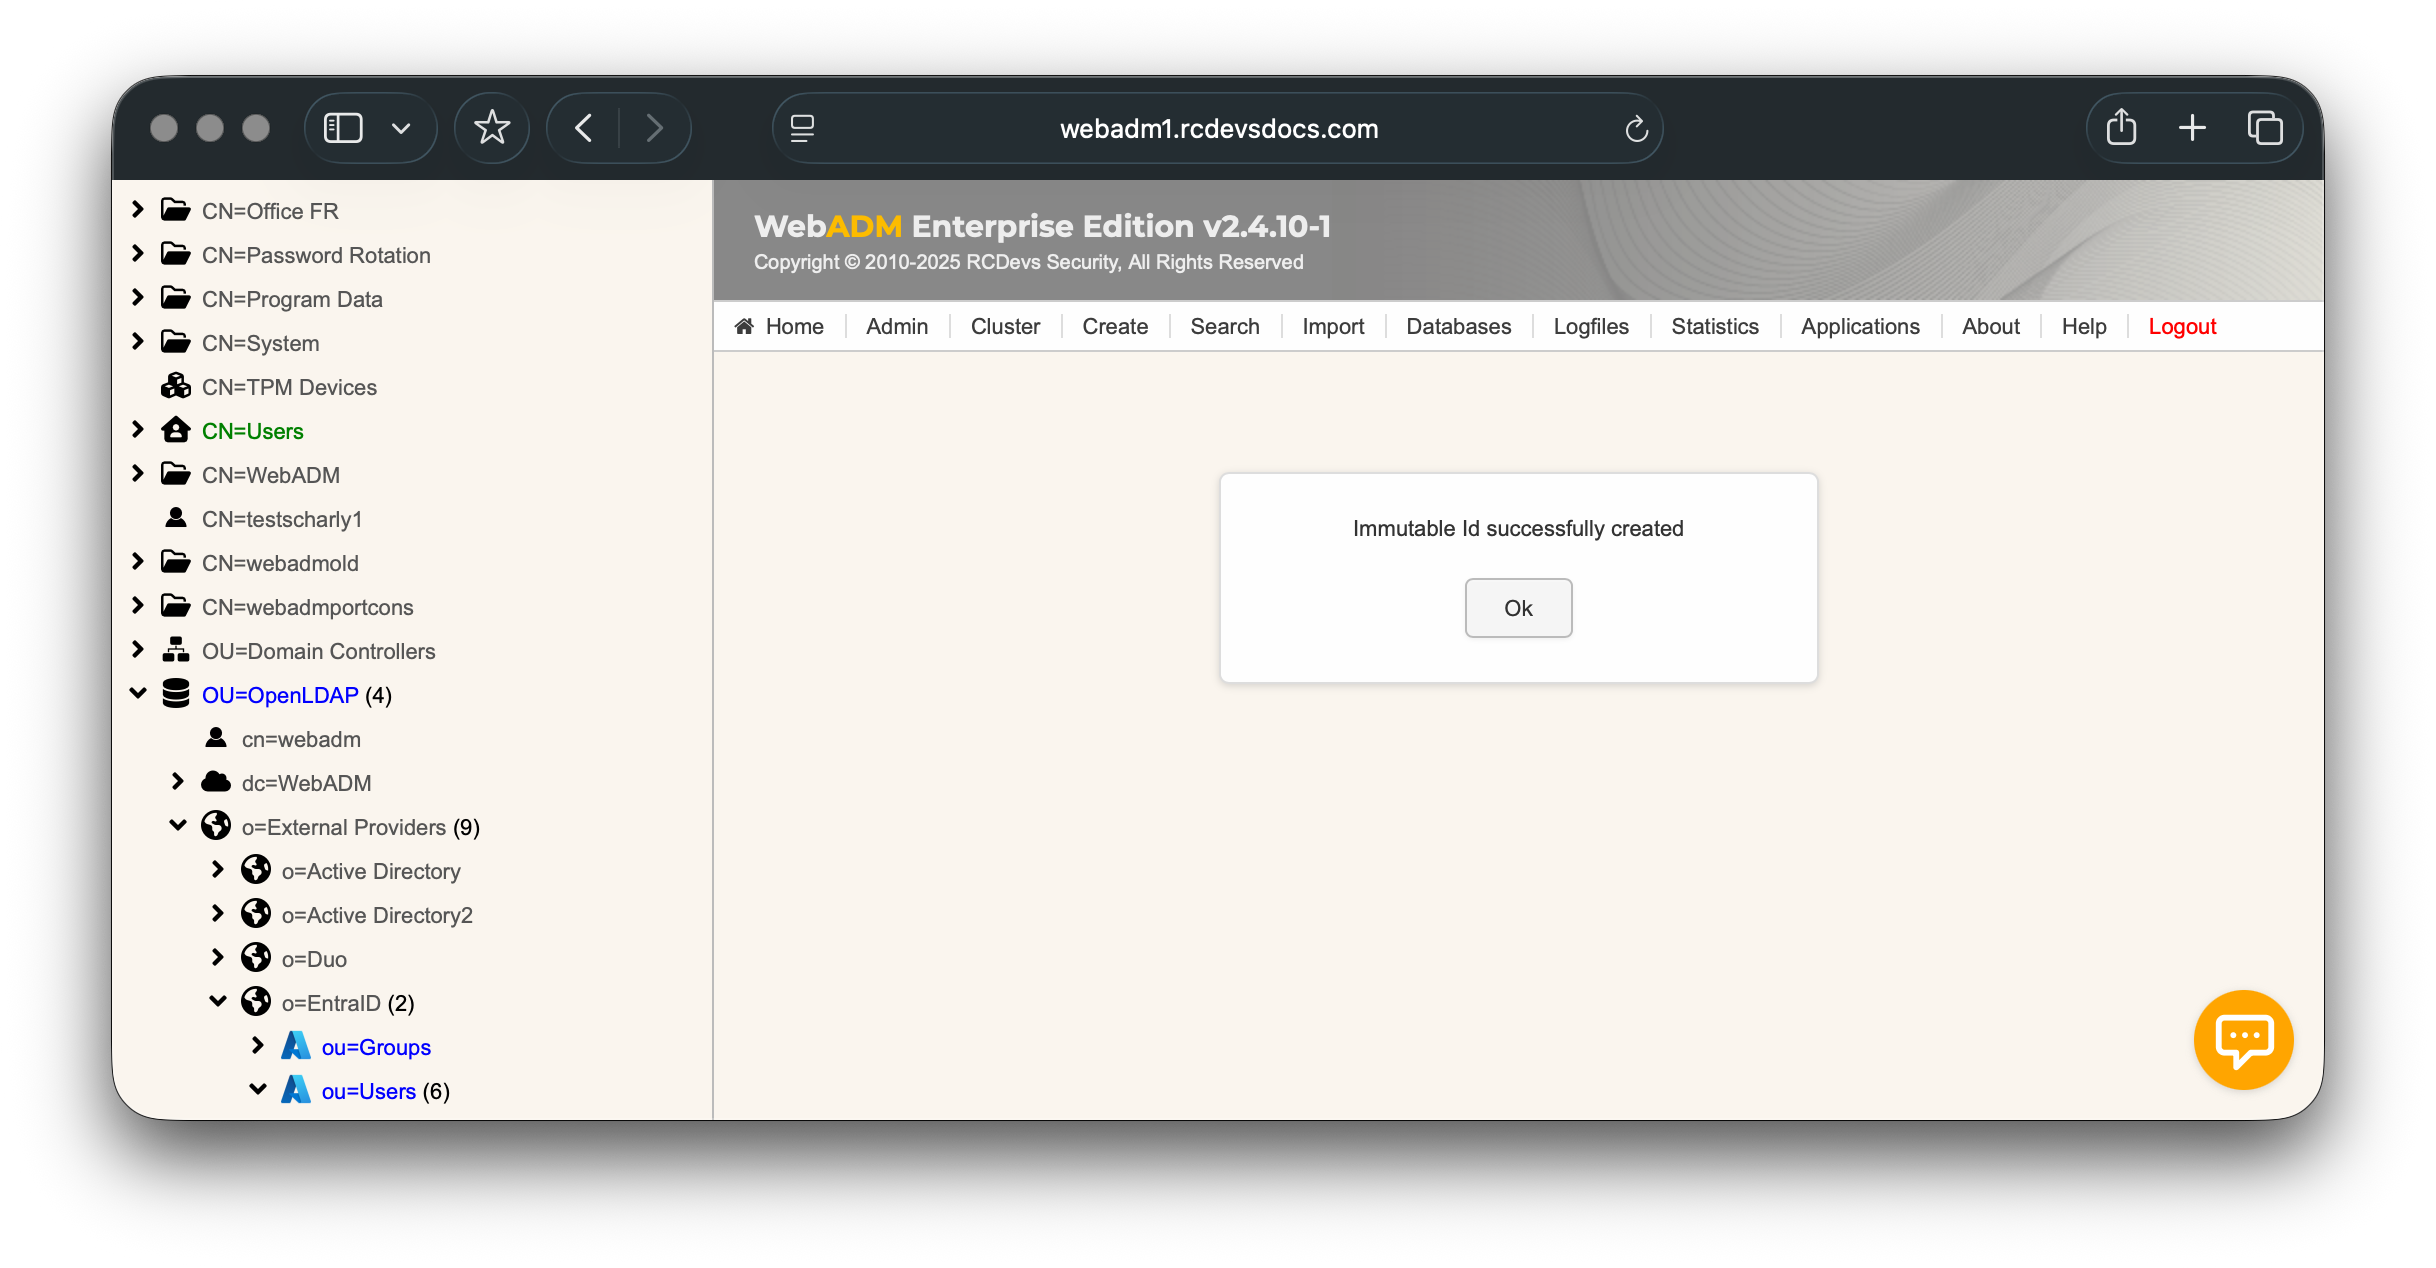The image size is (2436, 1268).
Task: Expand the CN=Users container
Action: click(x=138, y=430)
